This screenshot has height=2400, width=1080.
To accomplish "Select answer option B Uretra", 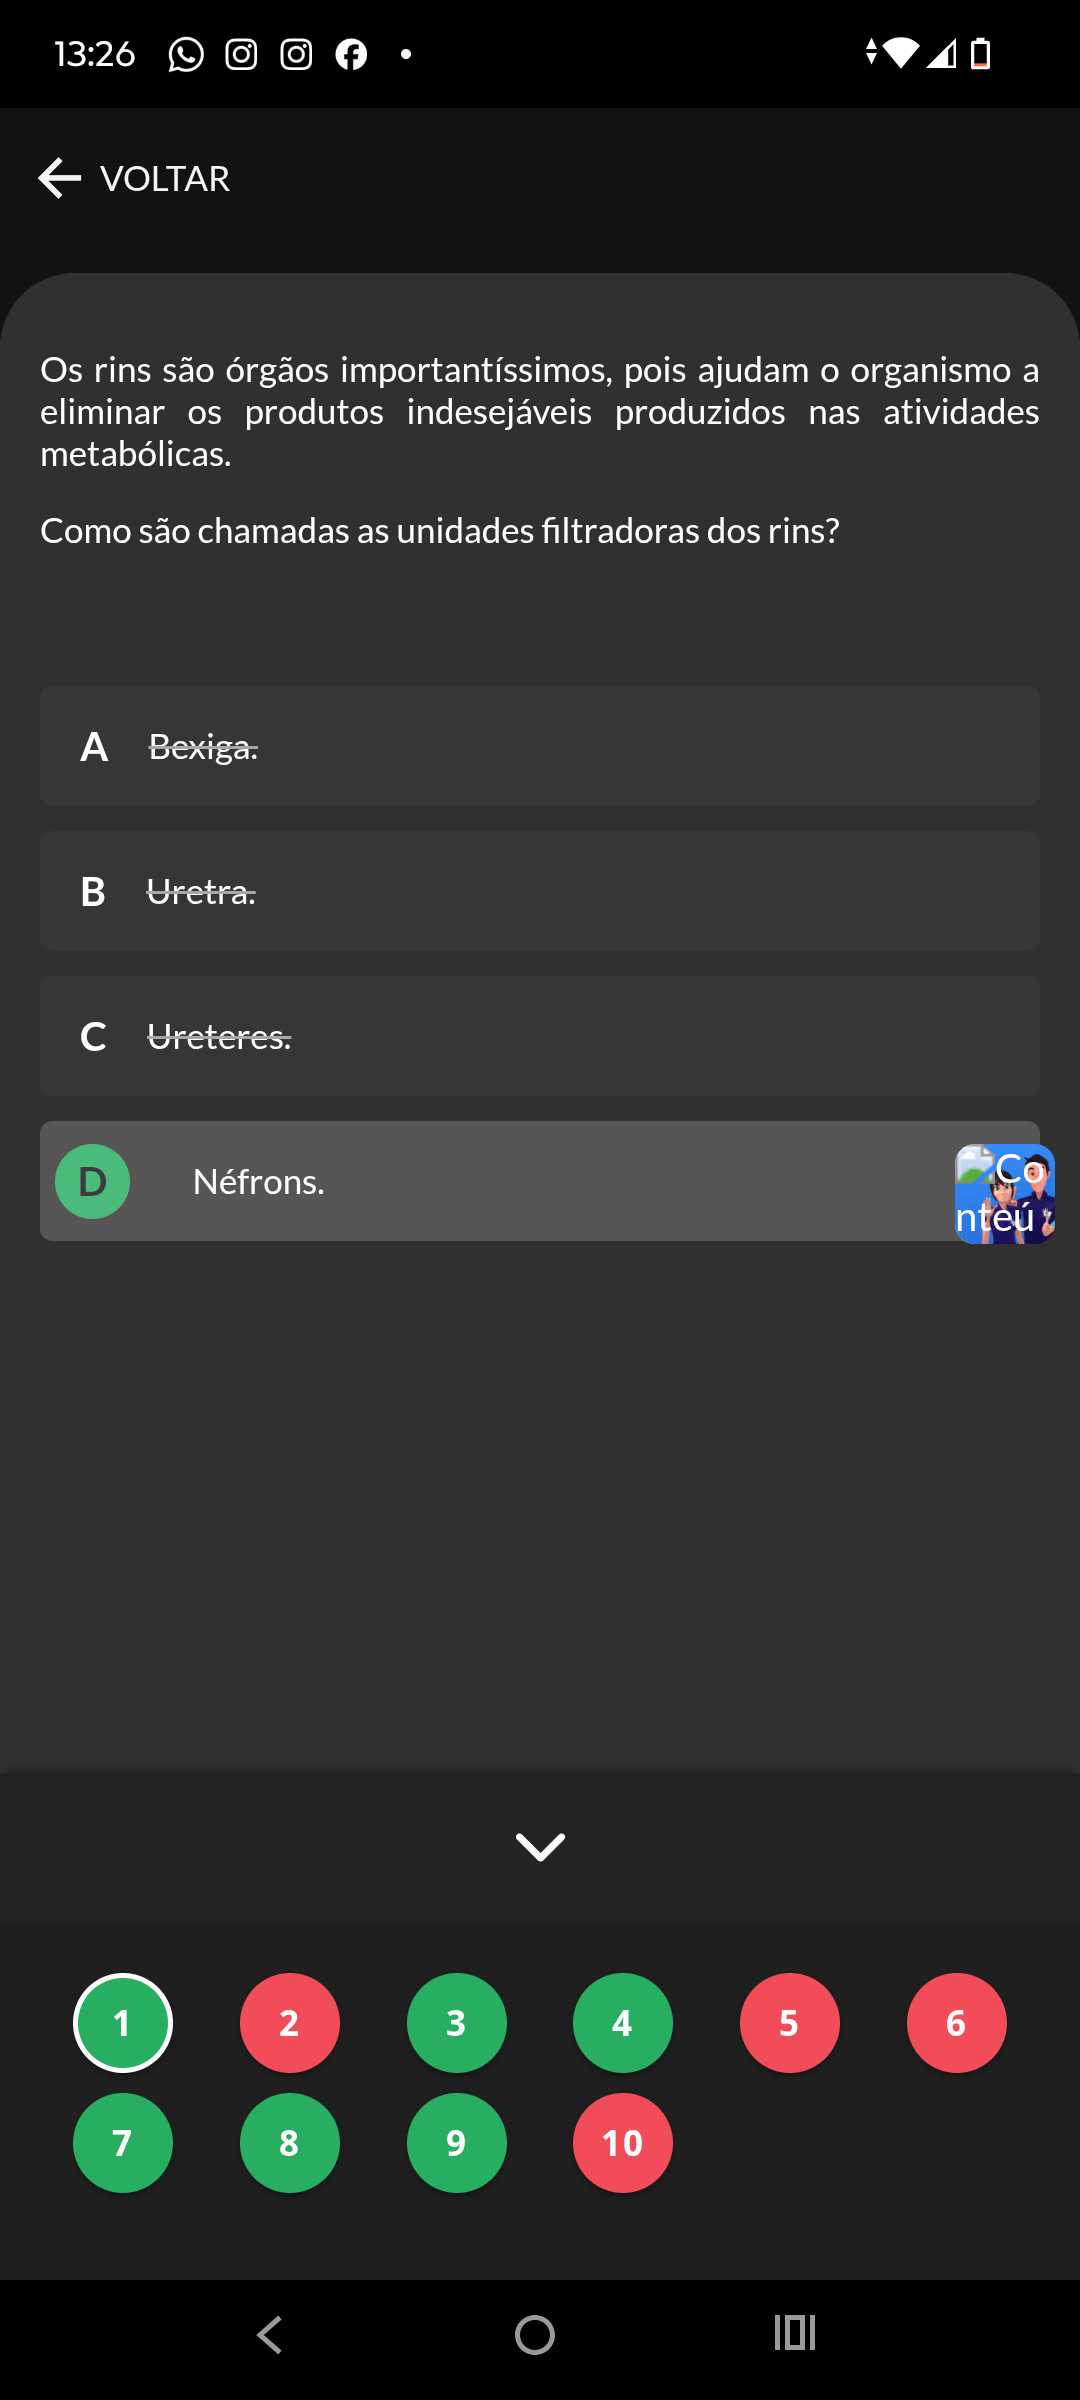I will [x=540, y=891].
